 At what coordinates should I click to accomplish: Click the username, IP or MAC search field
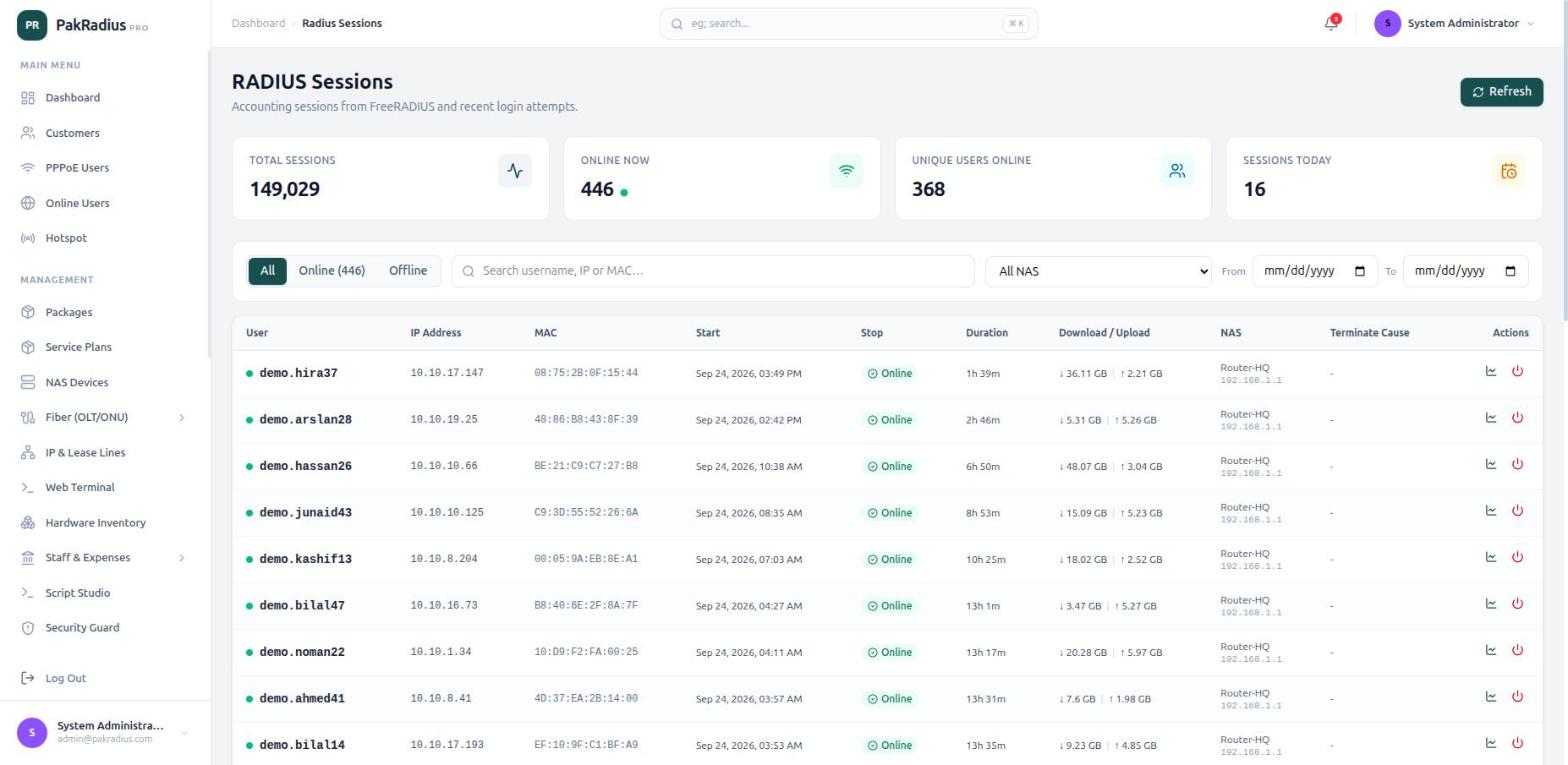pos(713,271)
